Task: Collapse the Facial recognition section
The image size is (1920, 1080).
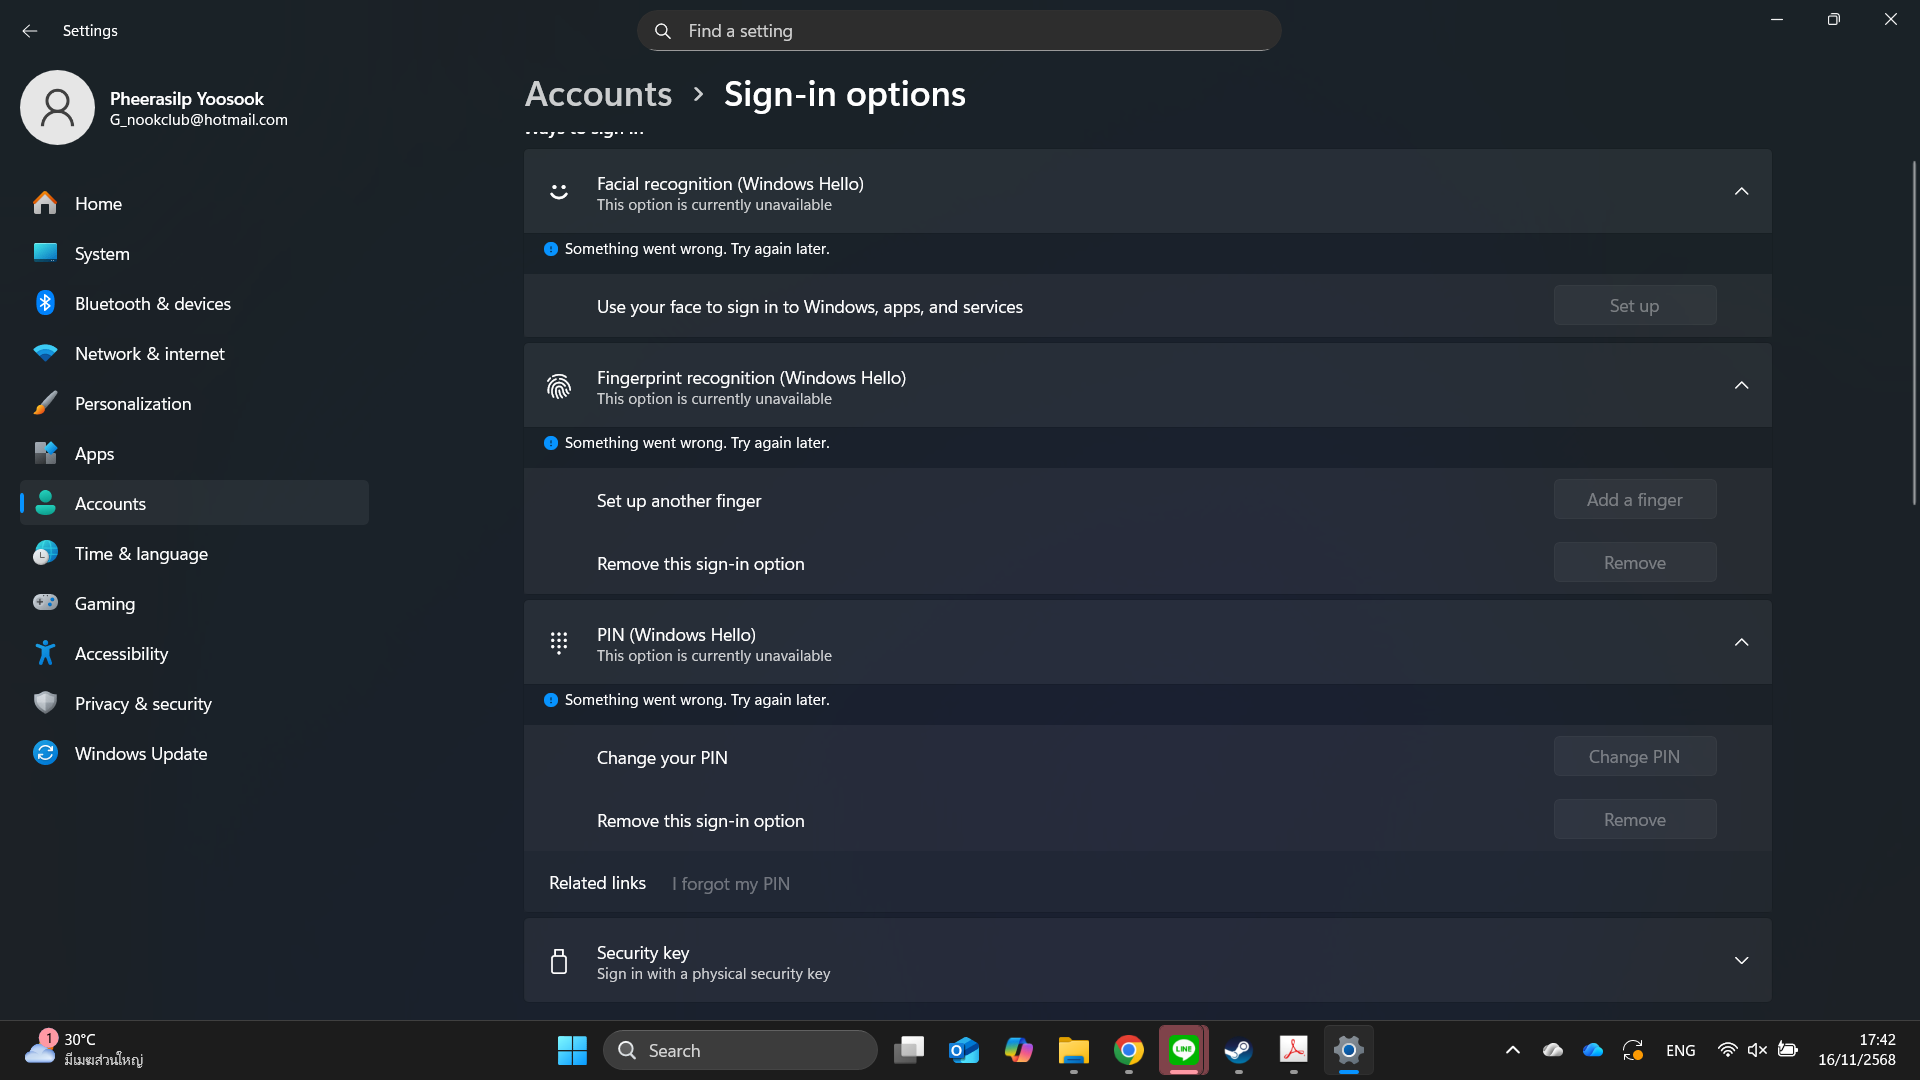Action: (x=1741, y=192)
